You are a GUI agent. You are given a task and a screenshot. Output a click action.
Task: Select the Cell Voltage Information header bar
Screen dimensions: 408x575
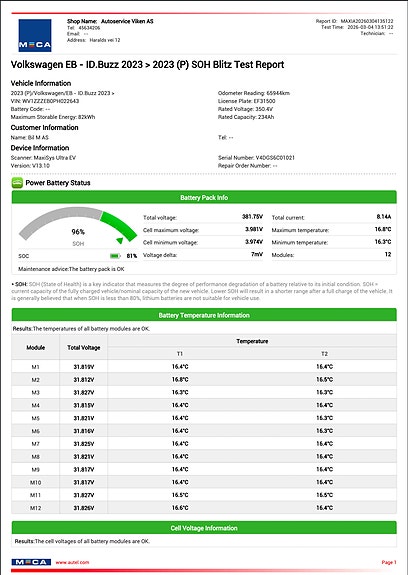click(204, 528)
